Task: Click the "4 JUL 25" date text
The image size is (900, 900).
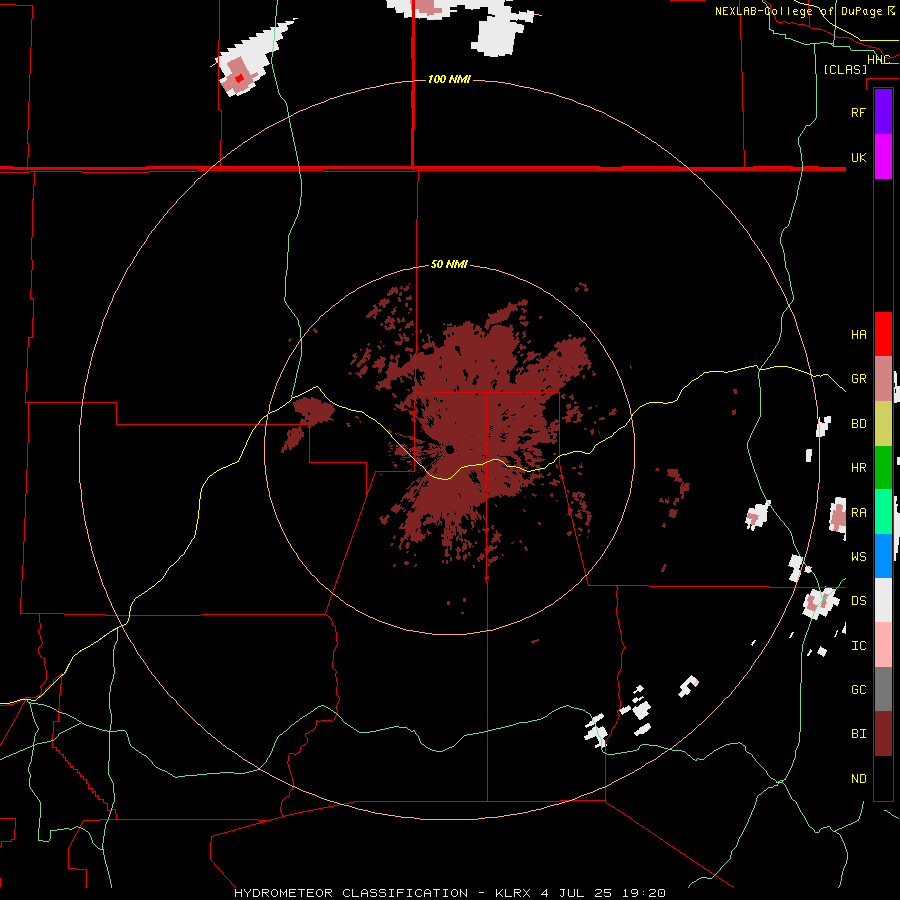Action: [578, 893]
